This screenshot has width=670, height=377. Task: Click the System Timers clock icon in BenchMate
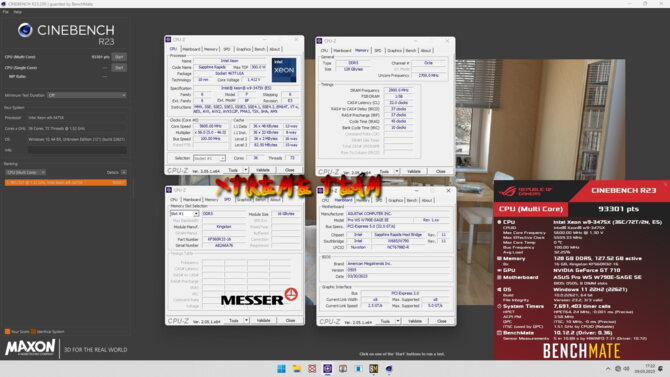tap(499, 306)
